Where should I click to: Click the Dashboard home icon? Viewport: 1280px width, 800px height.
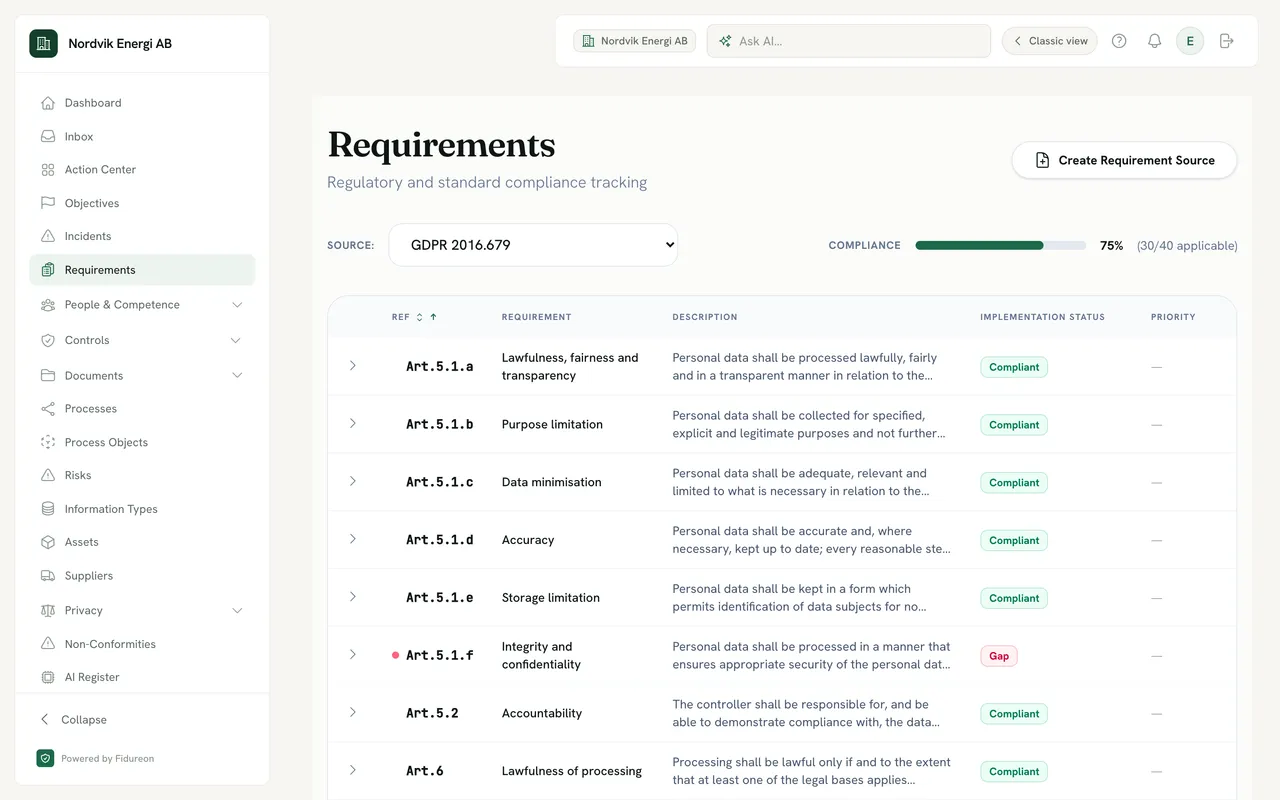[x=48, y=103]
